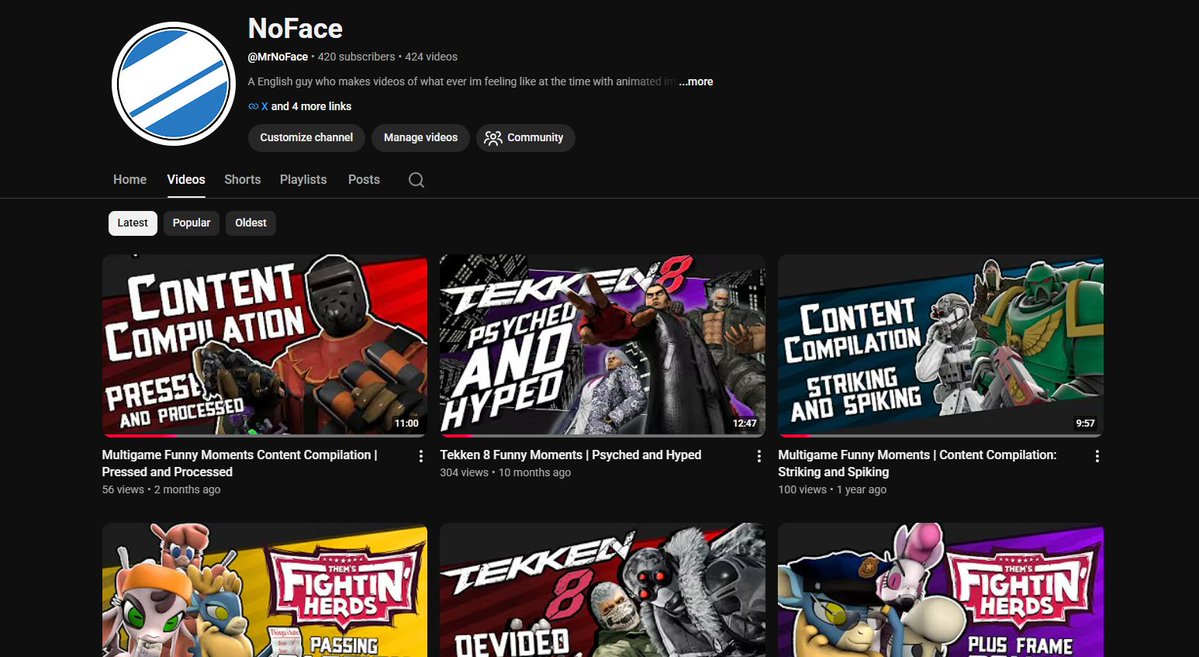Click the Community people icon

click(493, 138)
